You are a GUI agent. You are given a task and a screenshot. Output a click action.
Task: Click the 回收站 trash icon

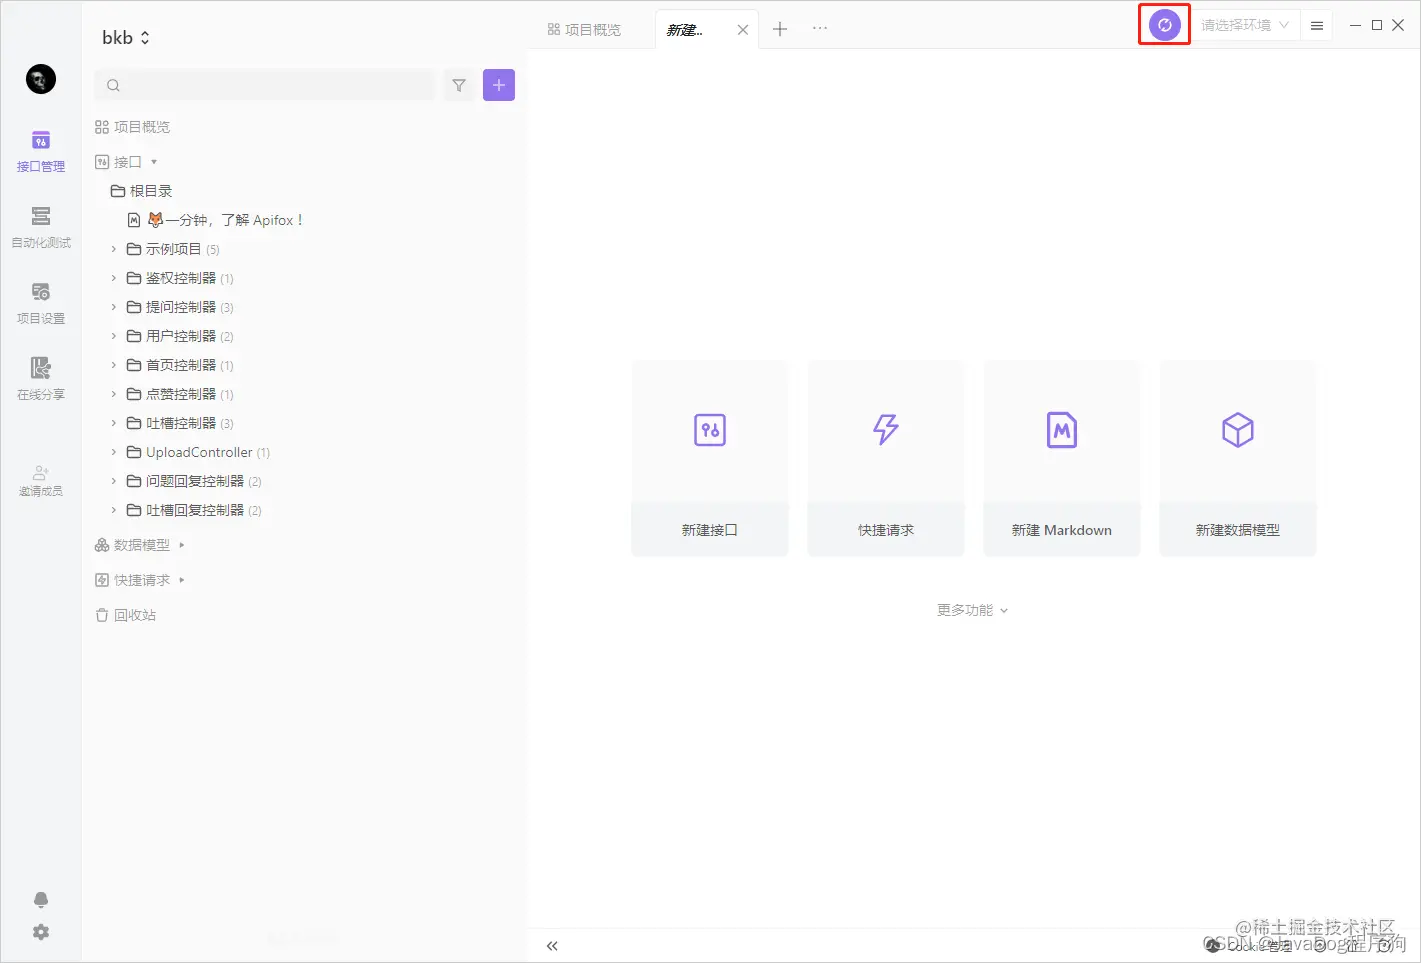point(102,615)
